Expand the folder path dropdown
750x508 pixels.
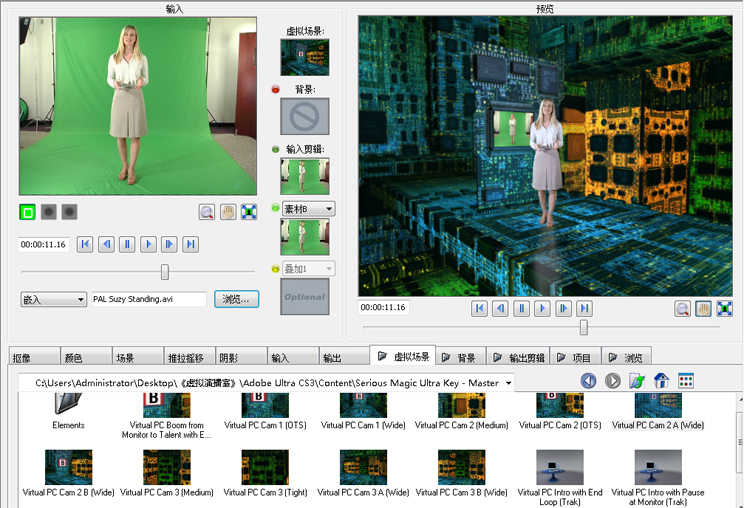pos(509,382)
